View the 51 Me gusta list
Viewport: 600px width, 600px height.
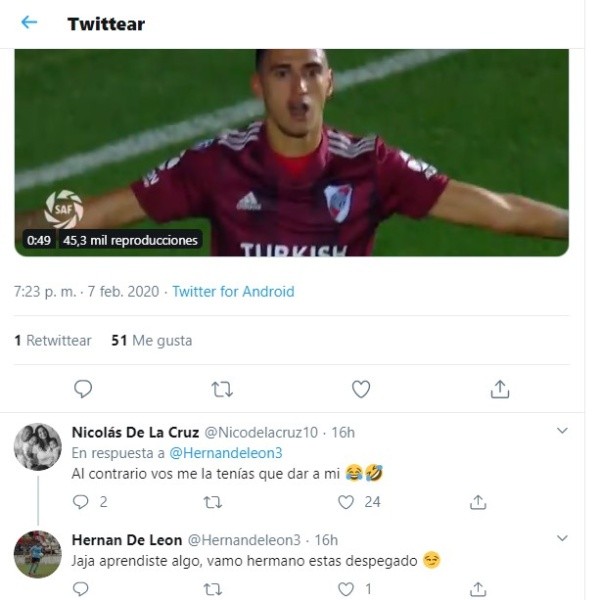pyautogui.click(x=151, y=340)
